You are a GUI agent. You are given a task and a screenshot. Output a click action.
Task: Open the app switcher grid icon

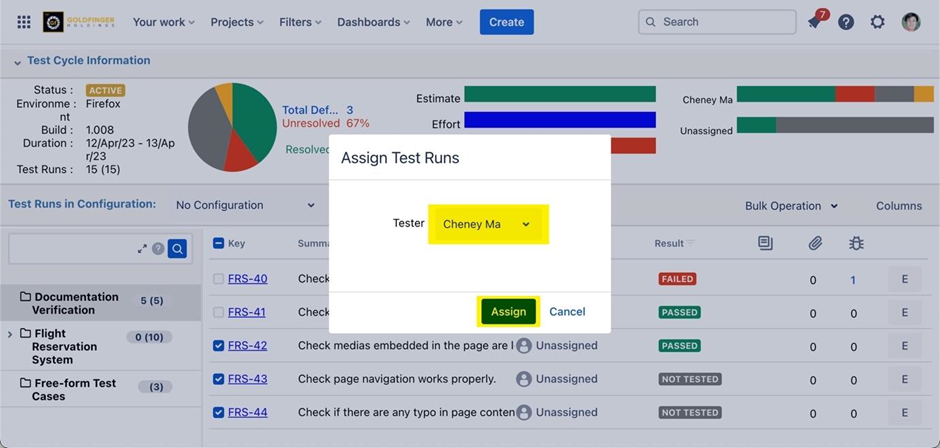tap(24, 22)
